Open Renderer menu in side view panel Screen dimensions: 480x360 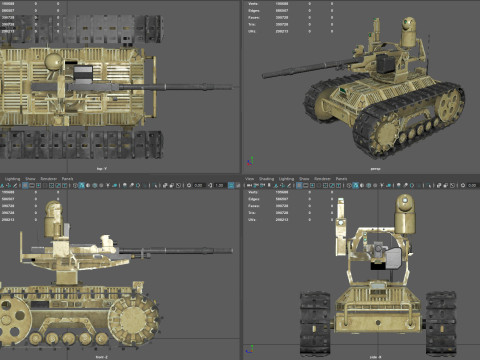[x=322, y=179]
